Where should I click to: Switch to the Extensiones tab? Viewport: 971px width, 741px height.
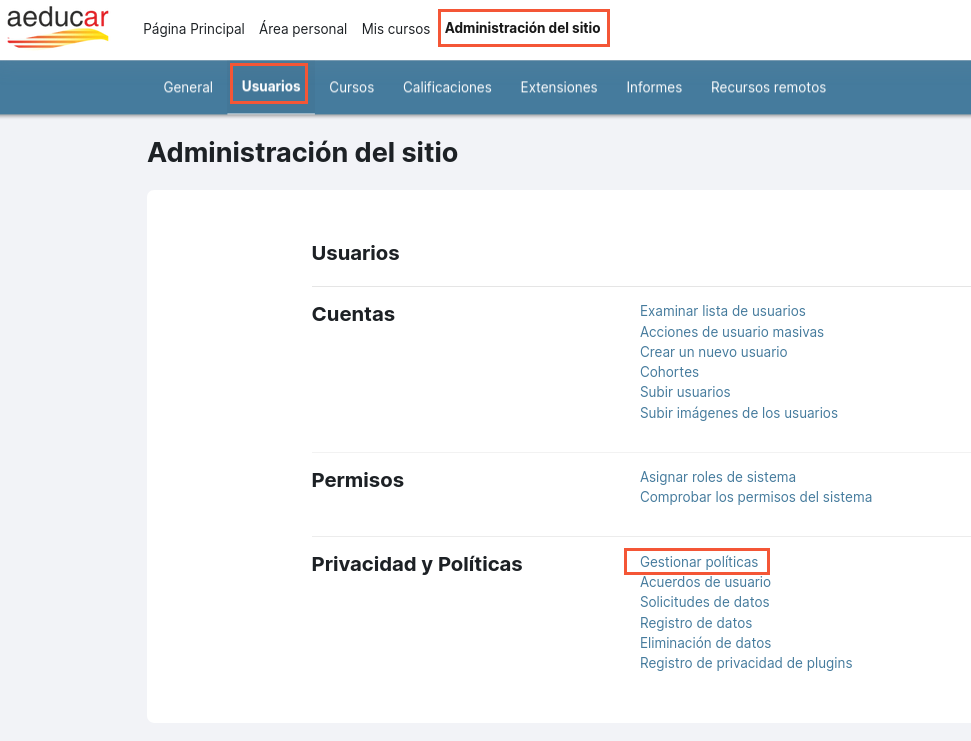(559, 87)
